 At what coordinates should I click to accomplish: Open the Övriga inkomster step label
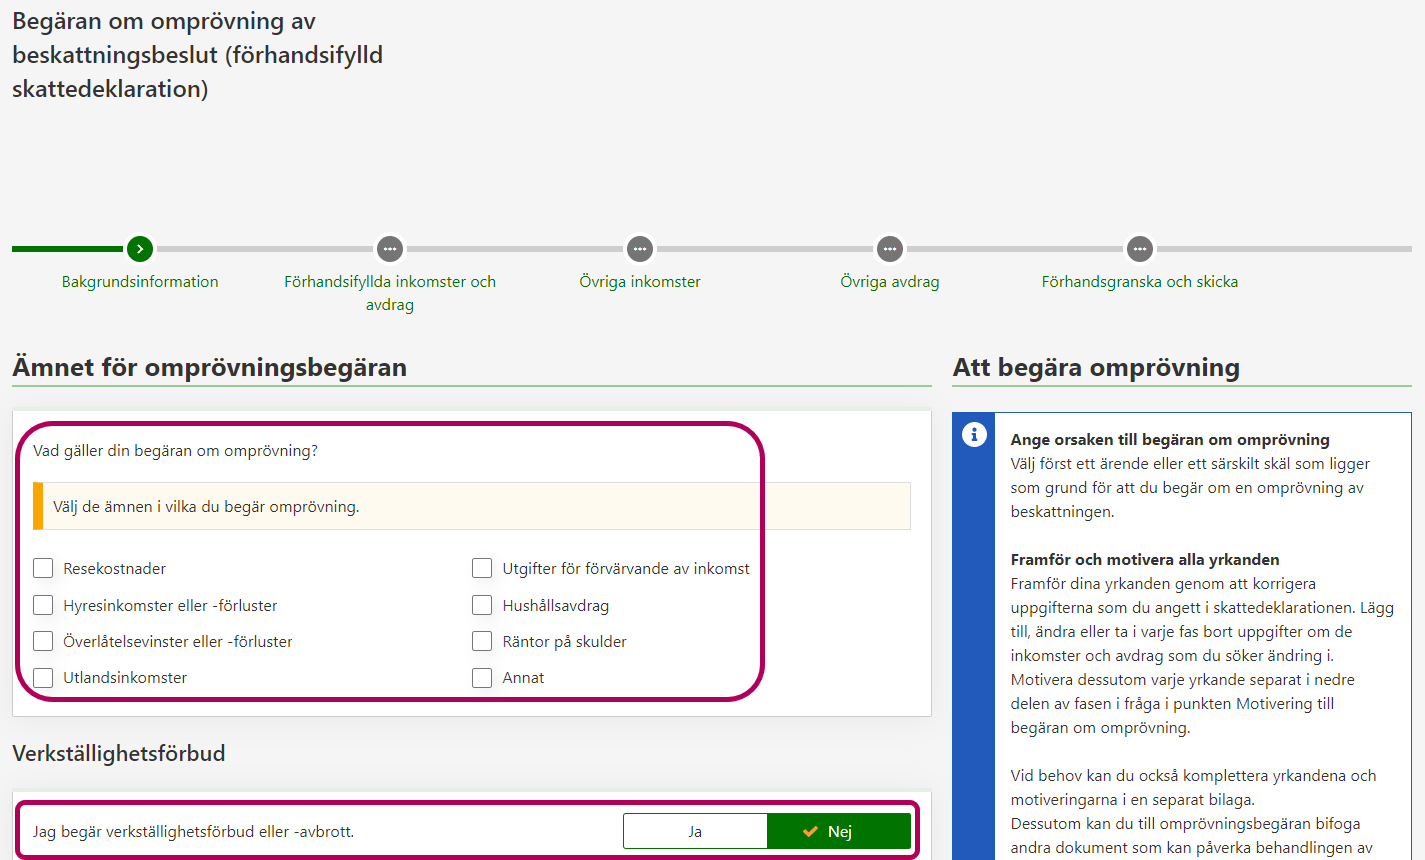(640, 282)
